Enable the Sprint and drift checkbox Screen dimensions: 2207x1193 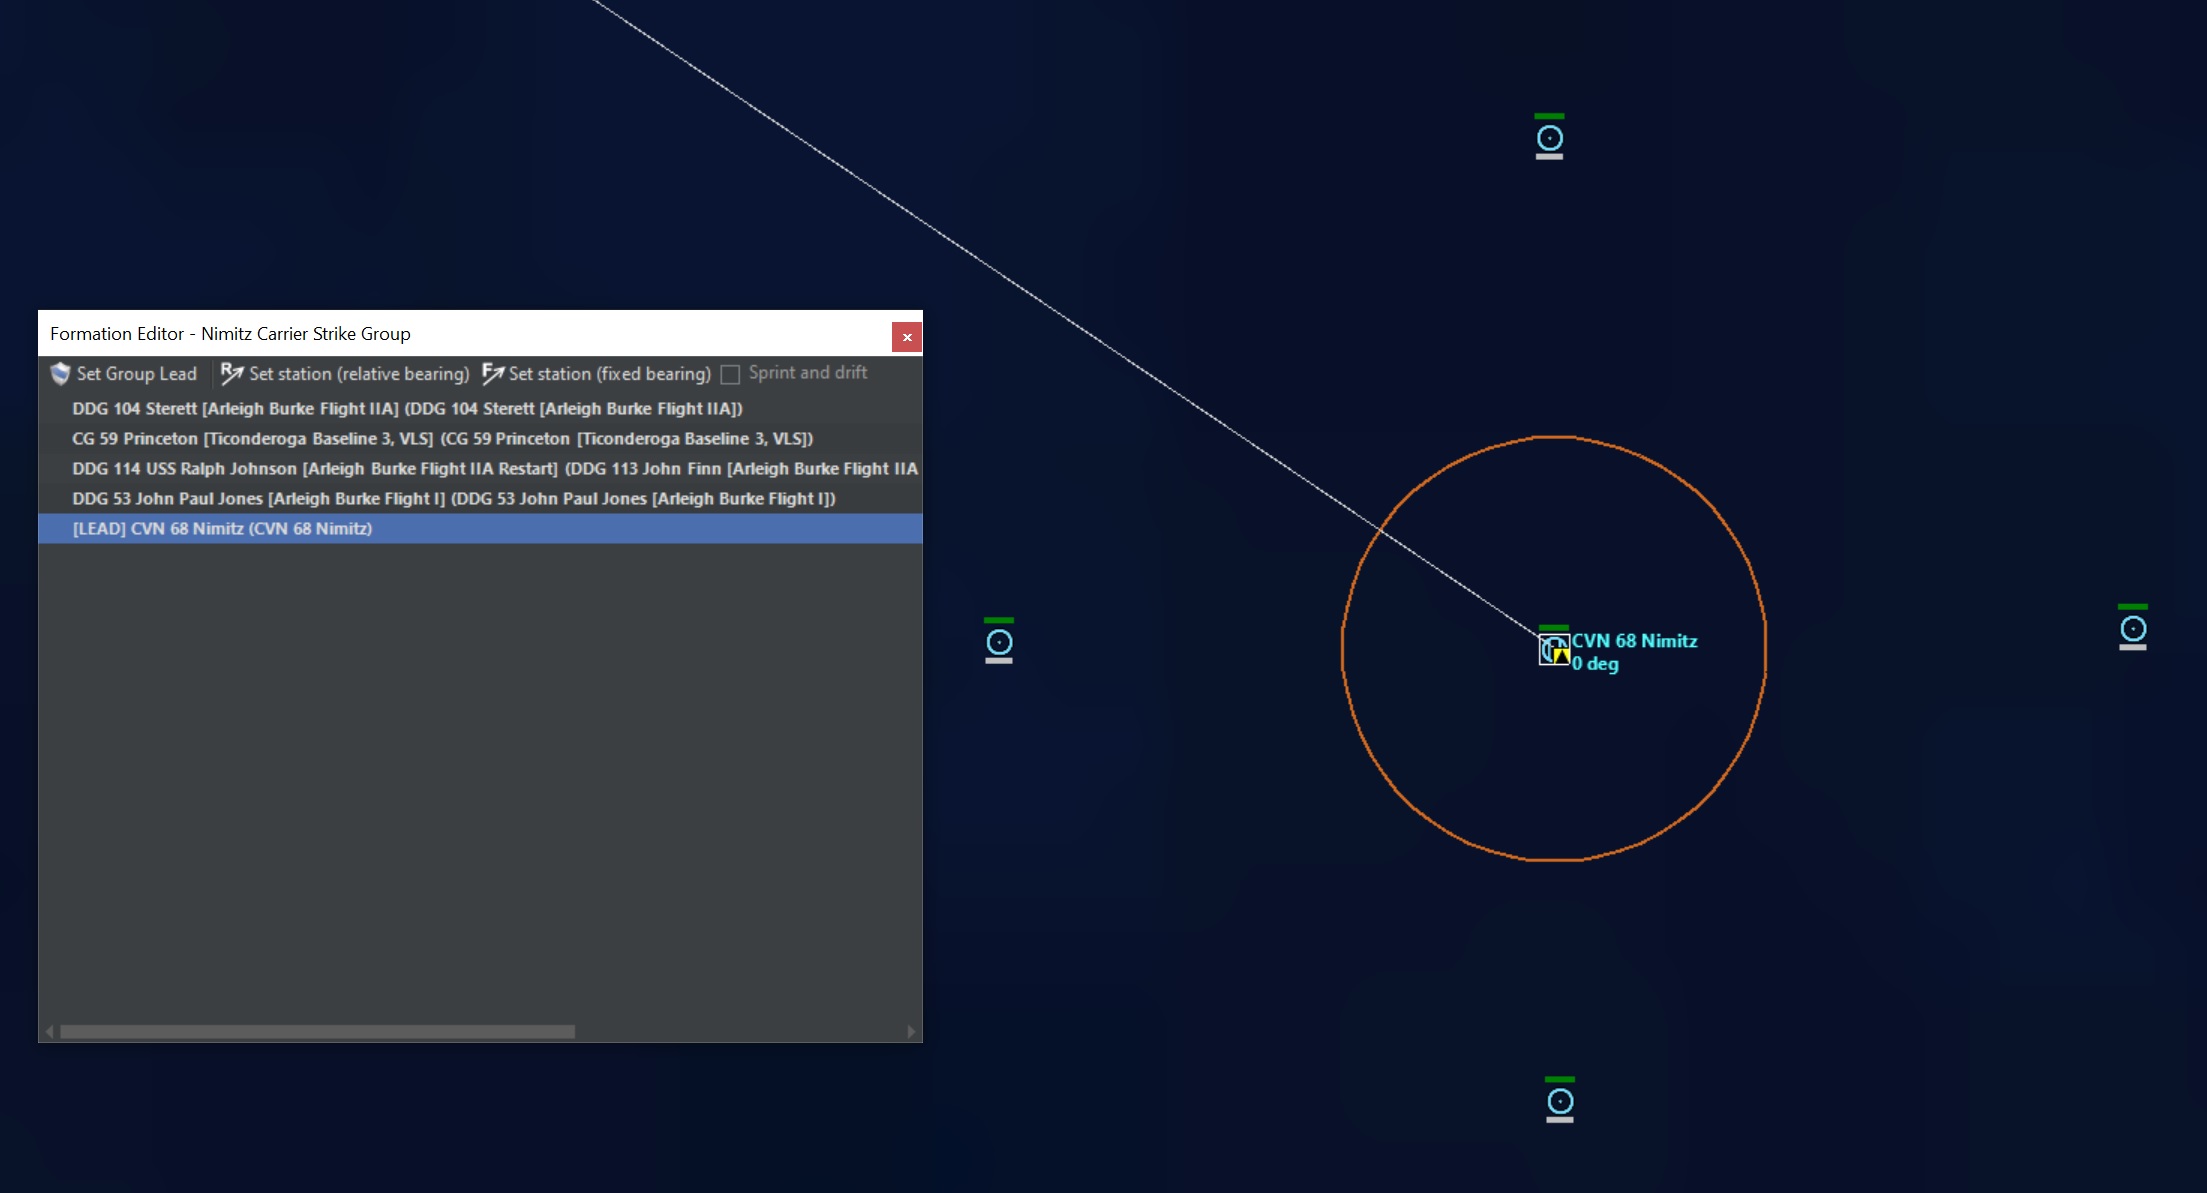click(x=731, y=374)
